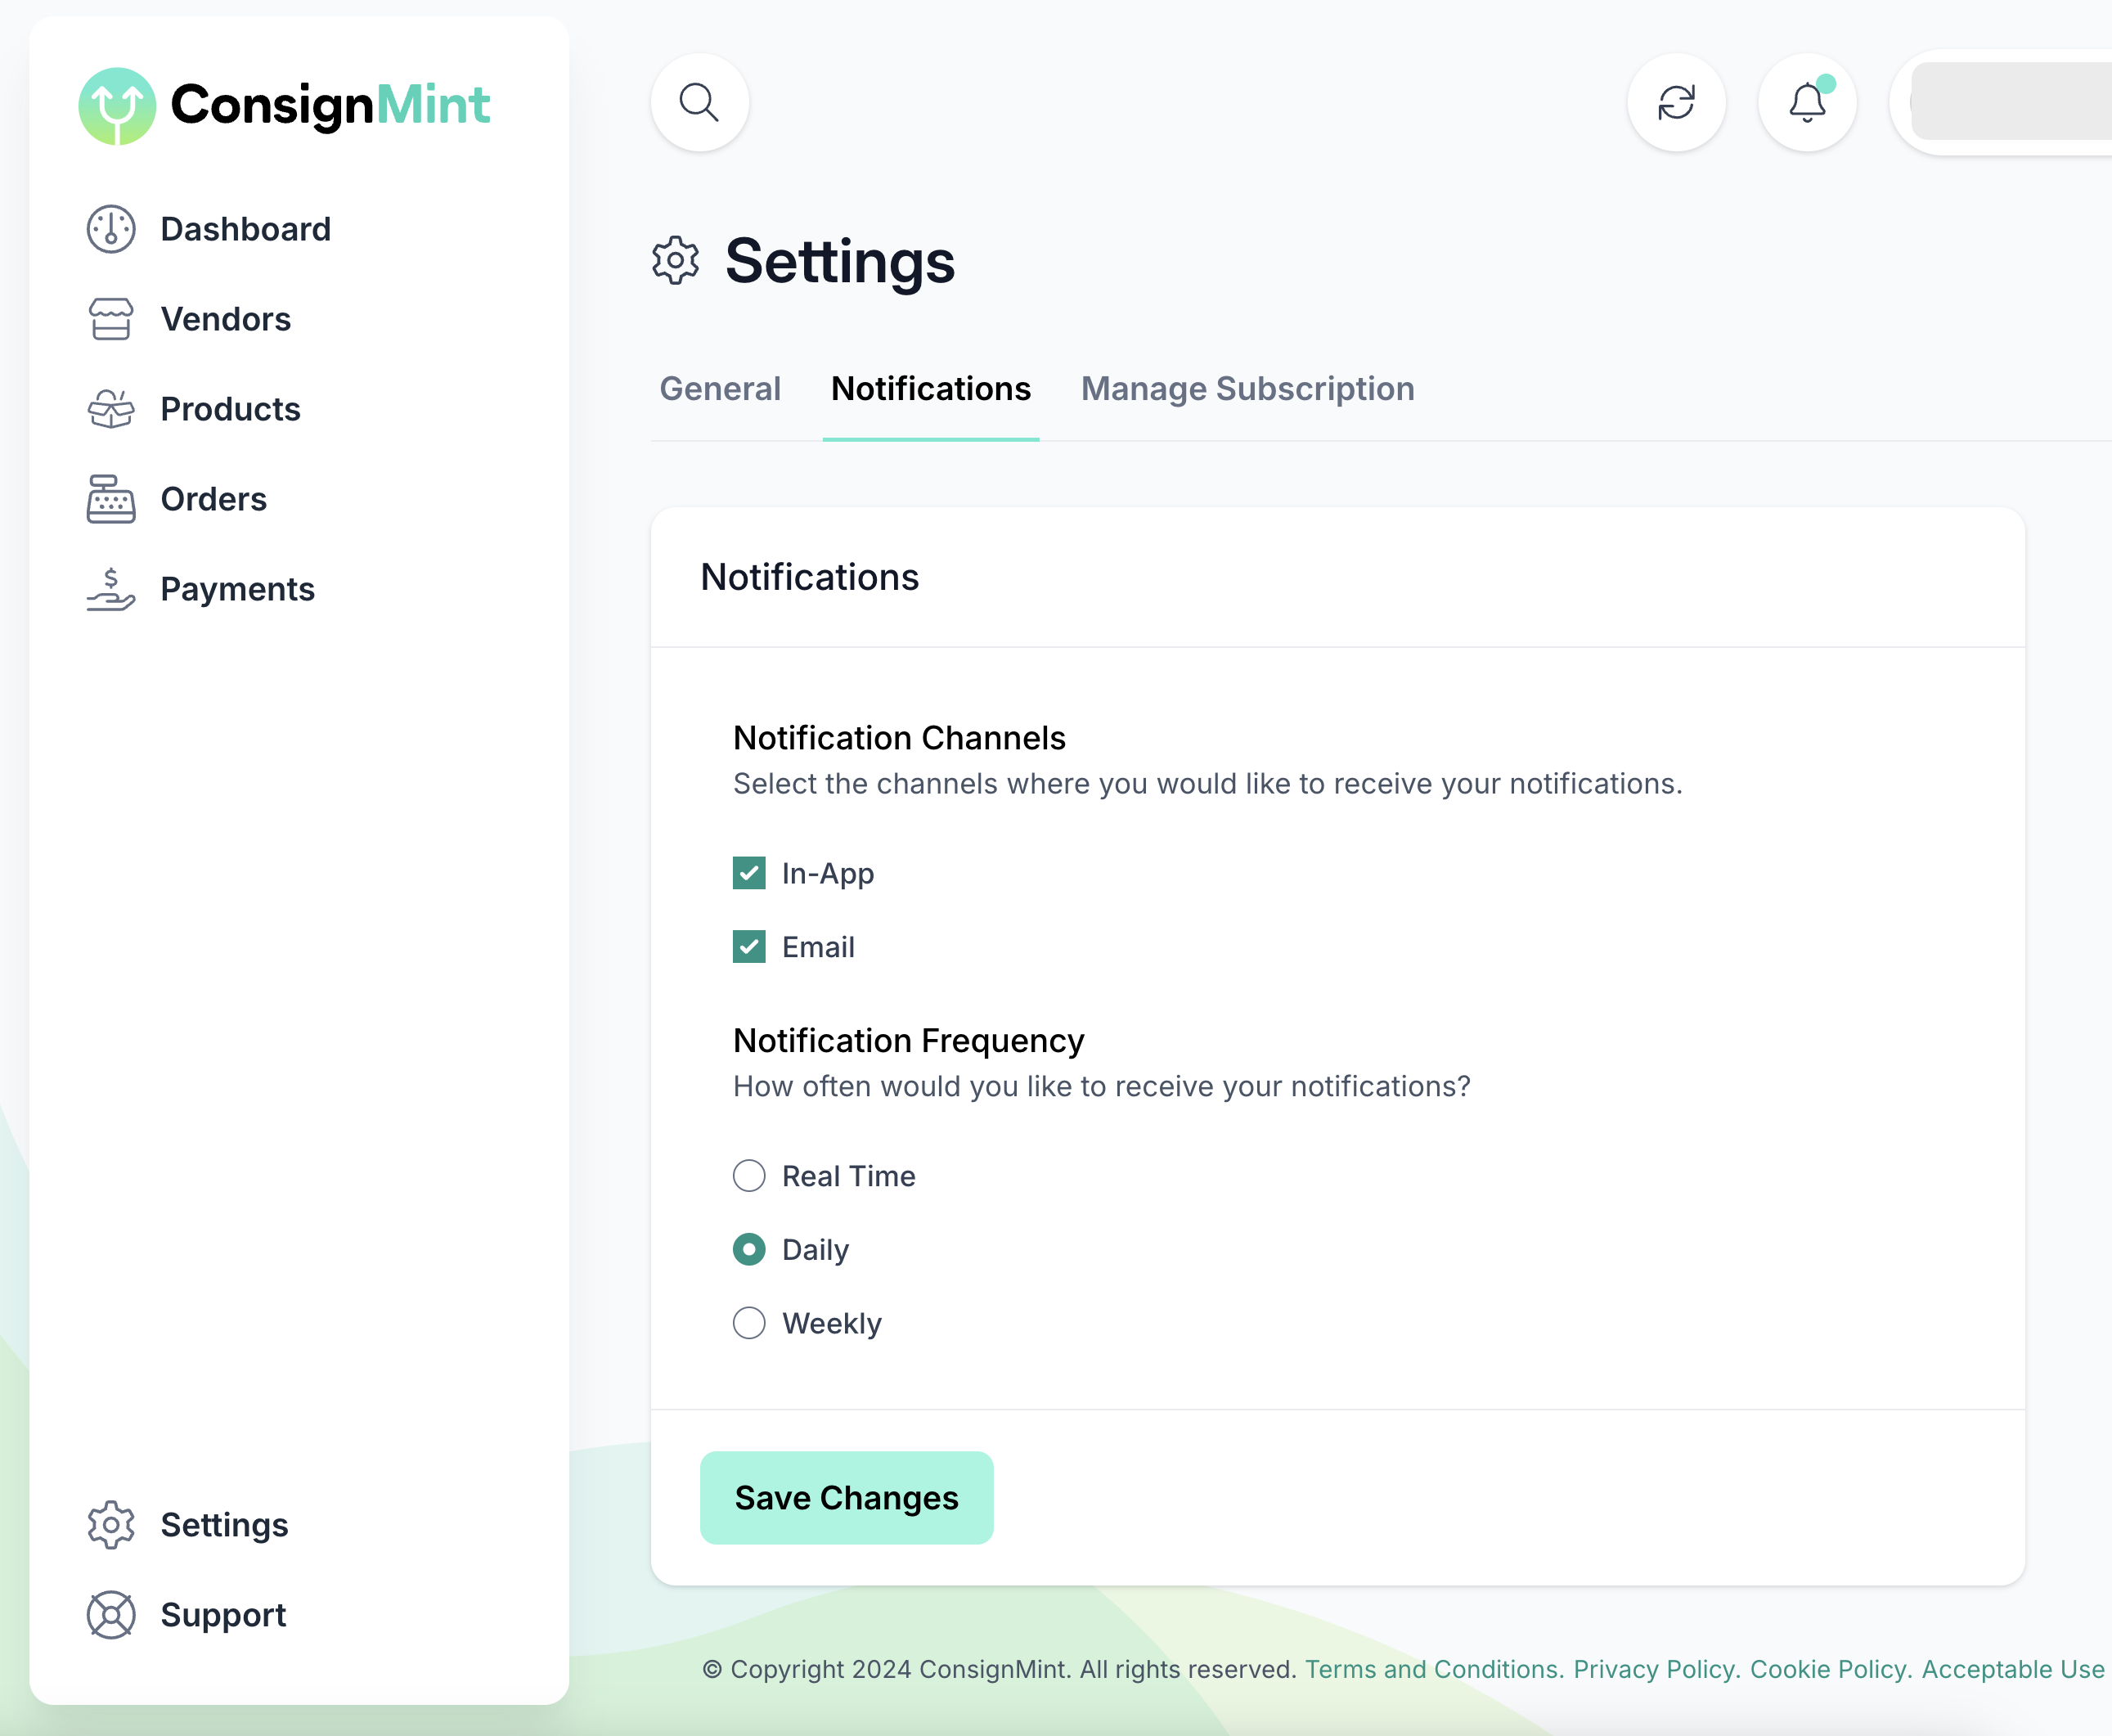Open the notifications bell icon
Image resolution: width=2112 pixels, height=1736 pixels.
(x=1807, y=102)
